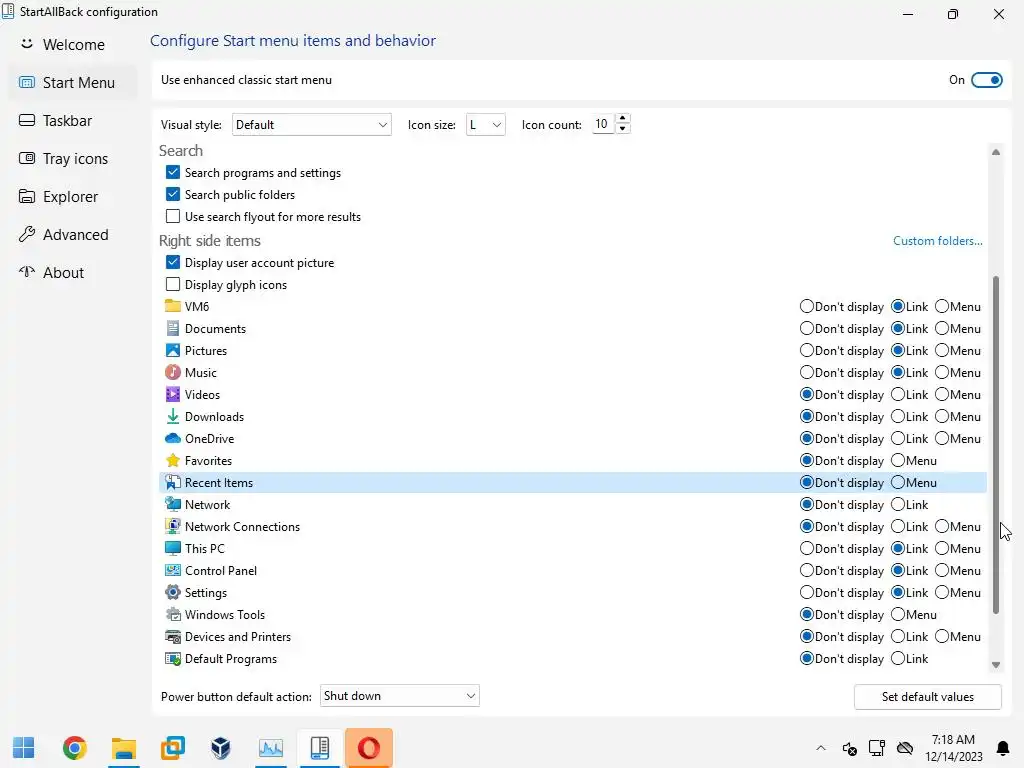Open the About section
Viewport: 1024px width, 768px height.
73,272
